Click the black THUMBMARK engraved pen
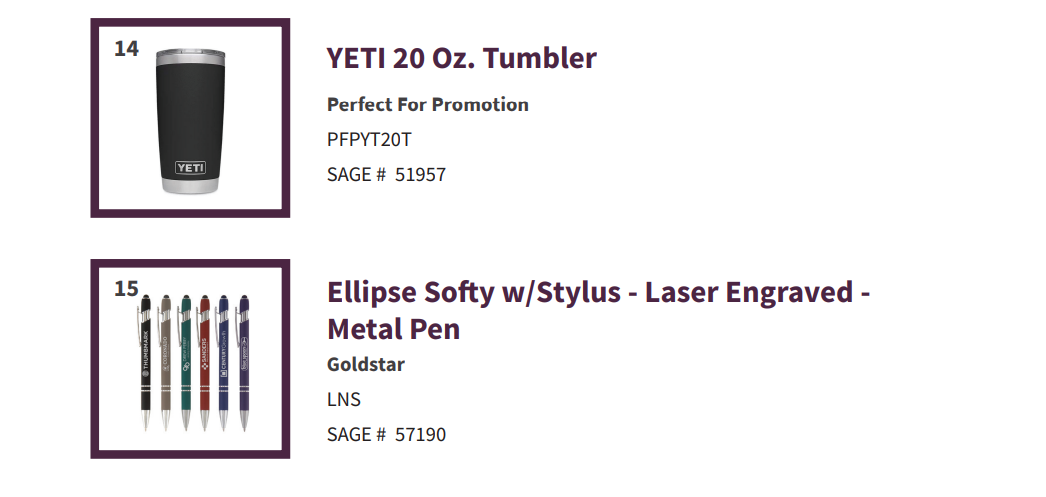The height and width of the screenshot is (497, 1046). point(145,362)
